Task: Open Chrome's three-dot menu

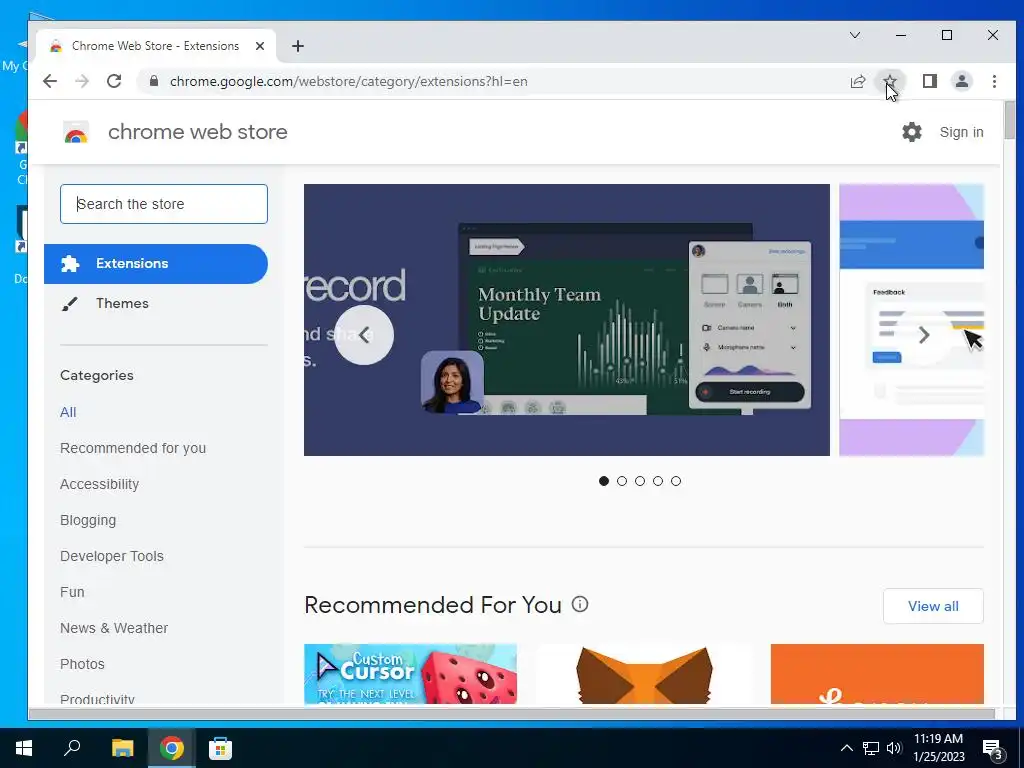Action: 994,81
